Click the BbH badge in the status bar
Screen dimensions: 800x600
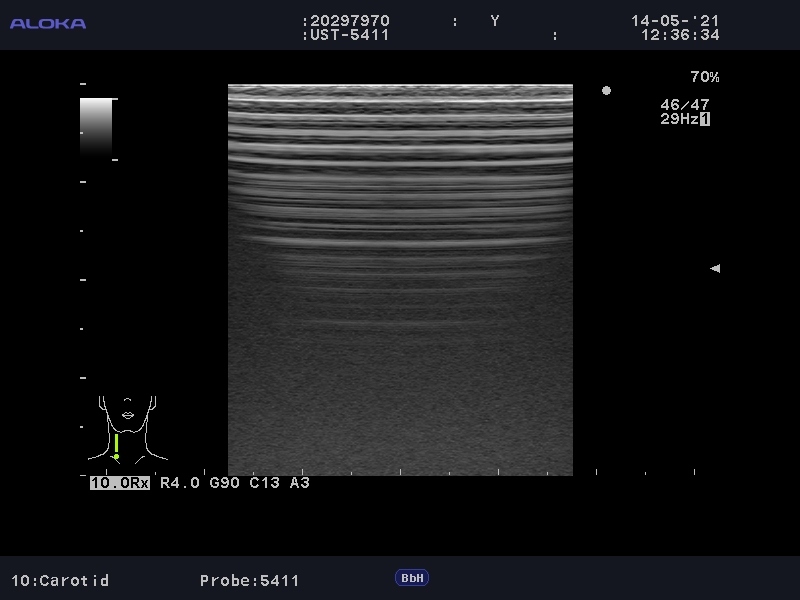tap(412, 578)
